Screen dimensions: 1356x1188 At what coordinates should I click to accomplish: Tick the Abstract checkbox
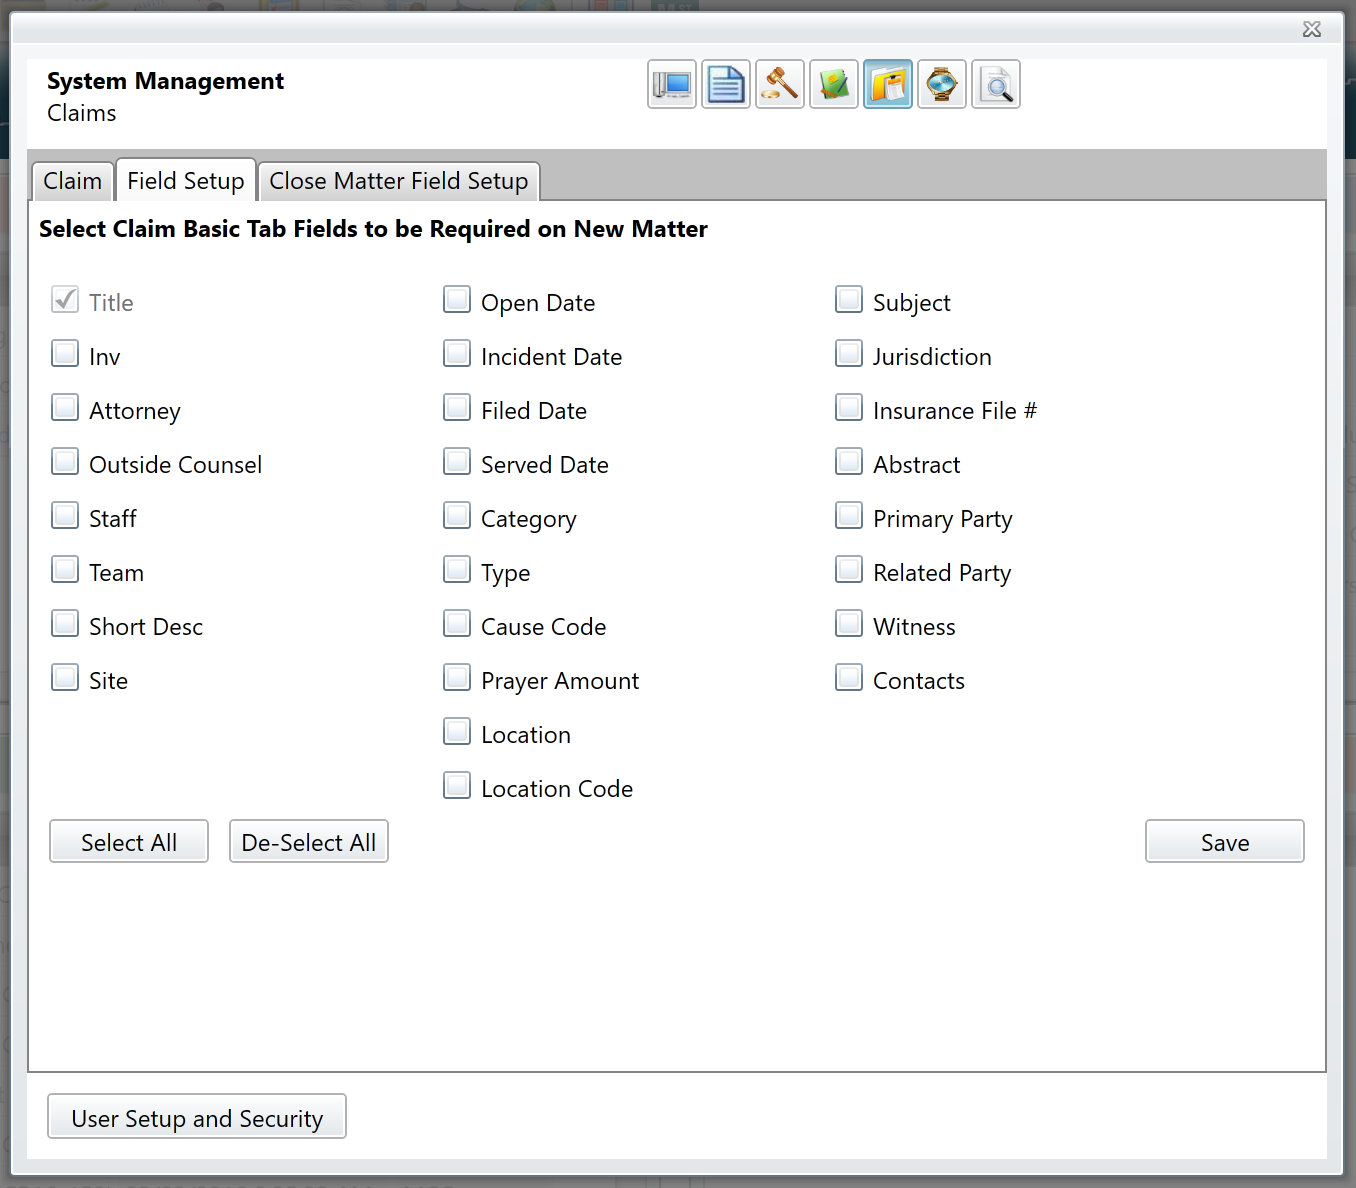point(849,462)
